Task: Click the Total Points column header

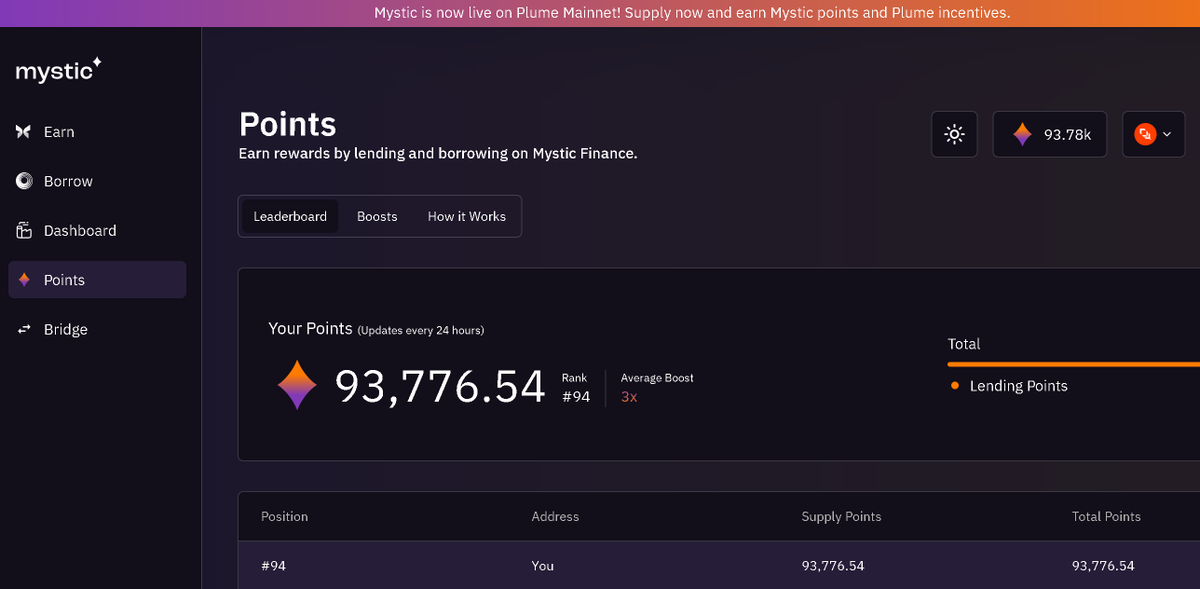Action: 1106,517
